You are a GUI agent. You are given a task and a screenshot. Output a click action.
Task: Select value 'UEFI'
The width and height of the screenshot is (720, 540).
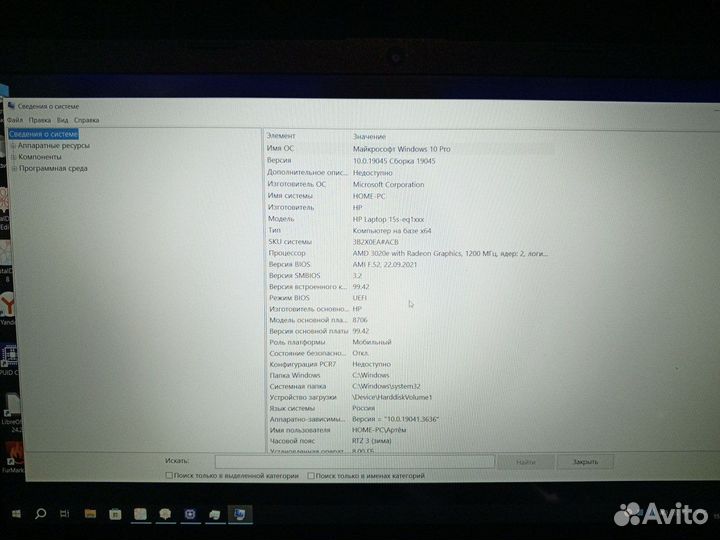[360, 298]
